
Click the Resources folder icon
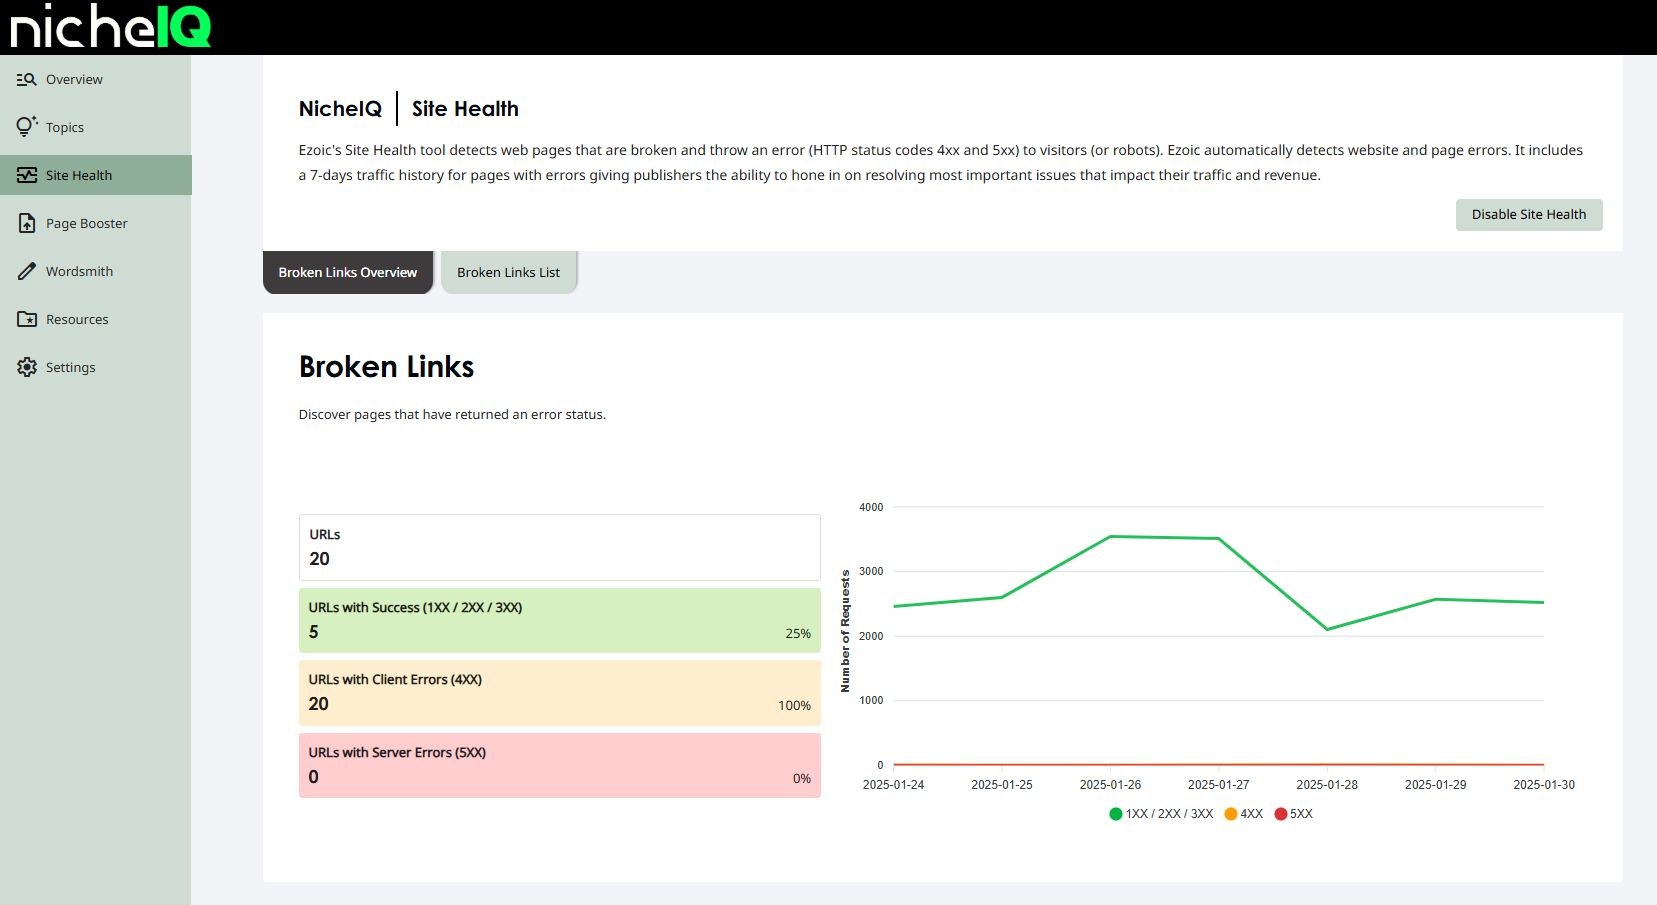27,319
